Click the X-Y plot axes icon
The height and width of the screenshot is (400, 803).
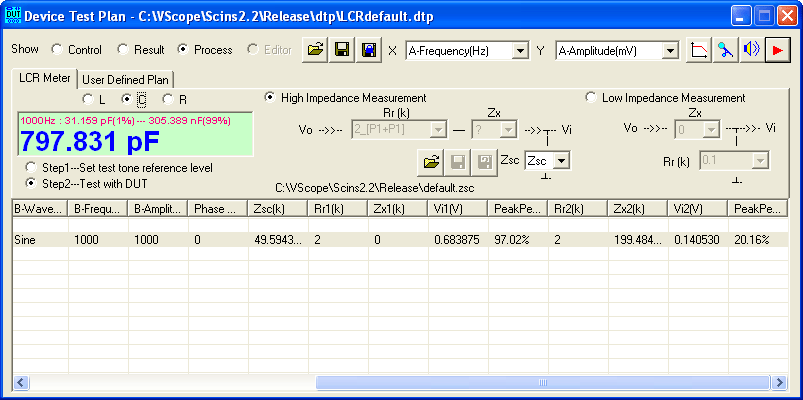[x=701, y=50]
